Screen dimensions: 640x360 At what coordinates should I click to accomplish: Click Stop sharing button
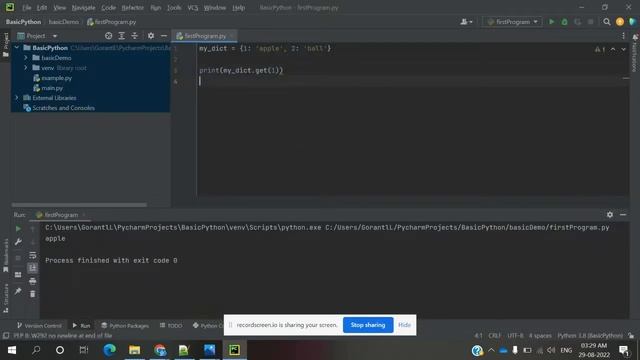pyautogui.click(x=368, y=325)
